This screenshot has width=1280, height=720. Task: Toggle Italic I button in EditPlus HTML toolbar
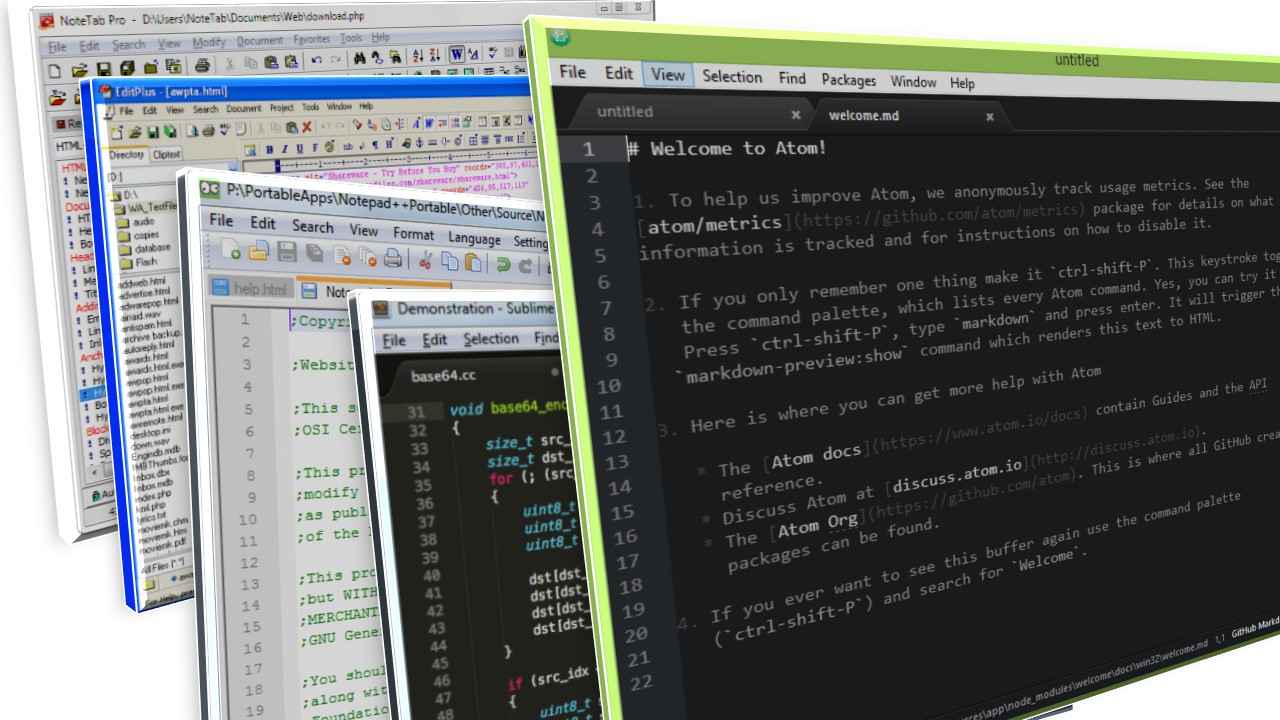(x=284, y=149)
